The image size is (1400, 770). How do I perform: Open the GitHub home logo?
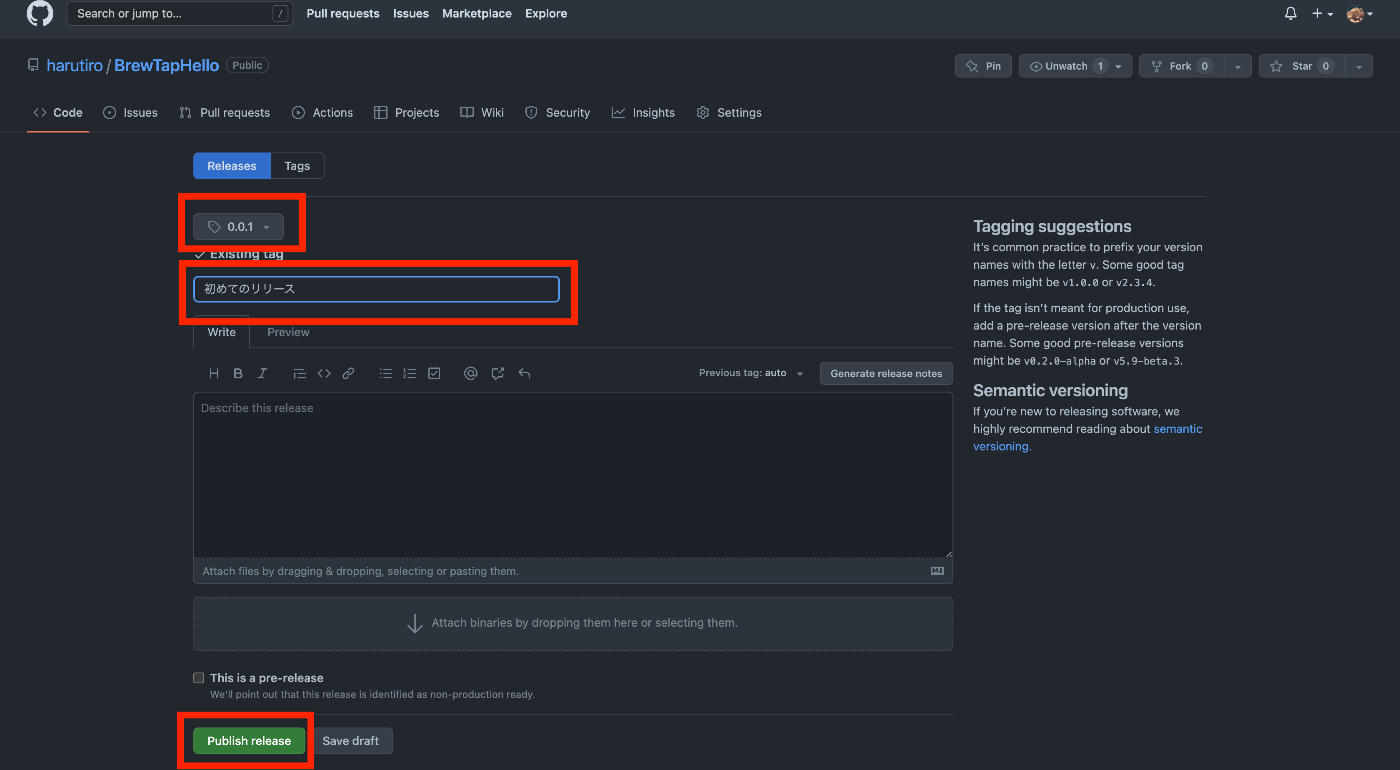[x=40, y=13]
